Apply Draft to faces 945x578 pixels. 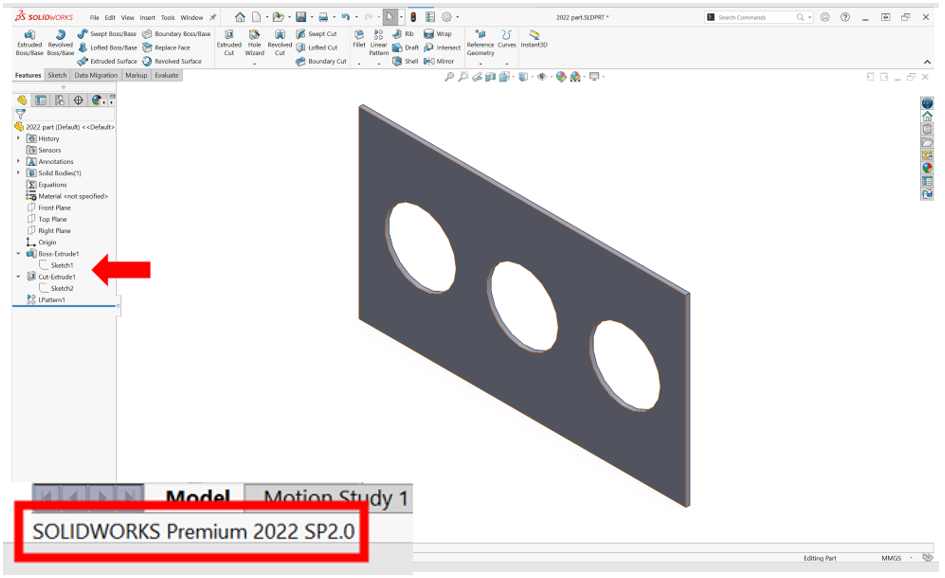tap(405, 48)
